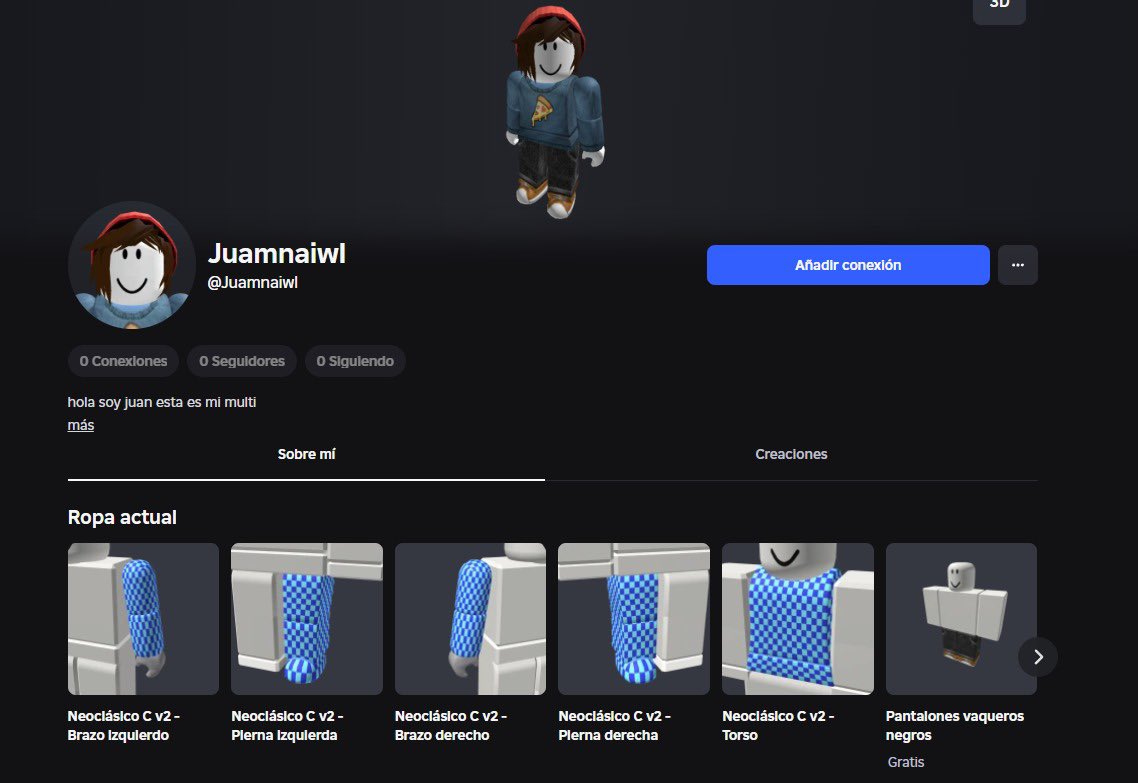Open Neoclásico Torso item thumbnail

[798, 619]
